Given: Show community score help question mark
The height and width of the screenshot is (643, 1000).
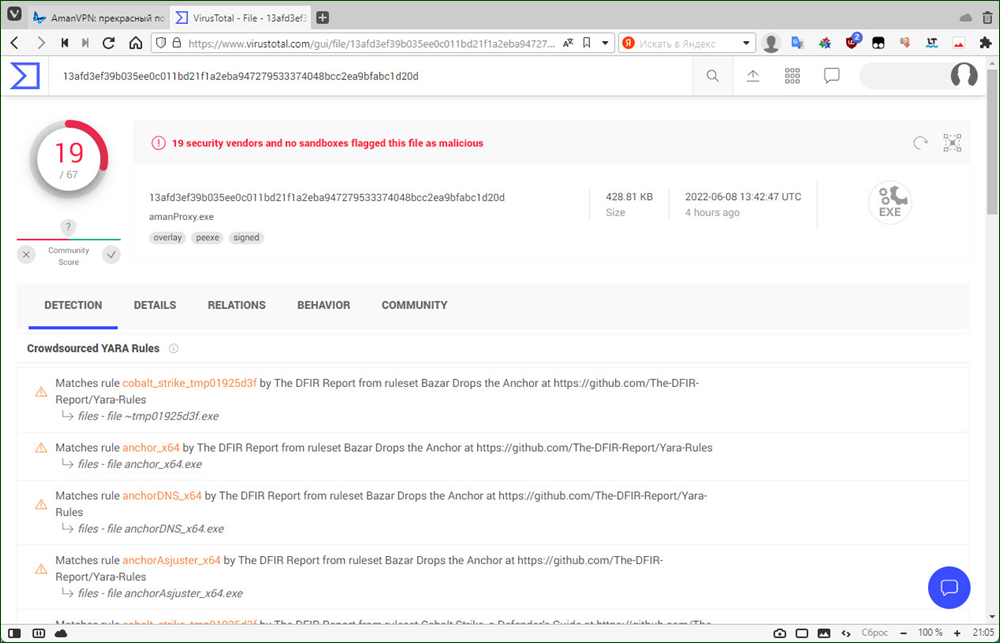Looking at the screenshot, I should click(x=68, y=227).
